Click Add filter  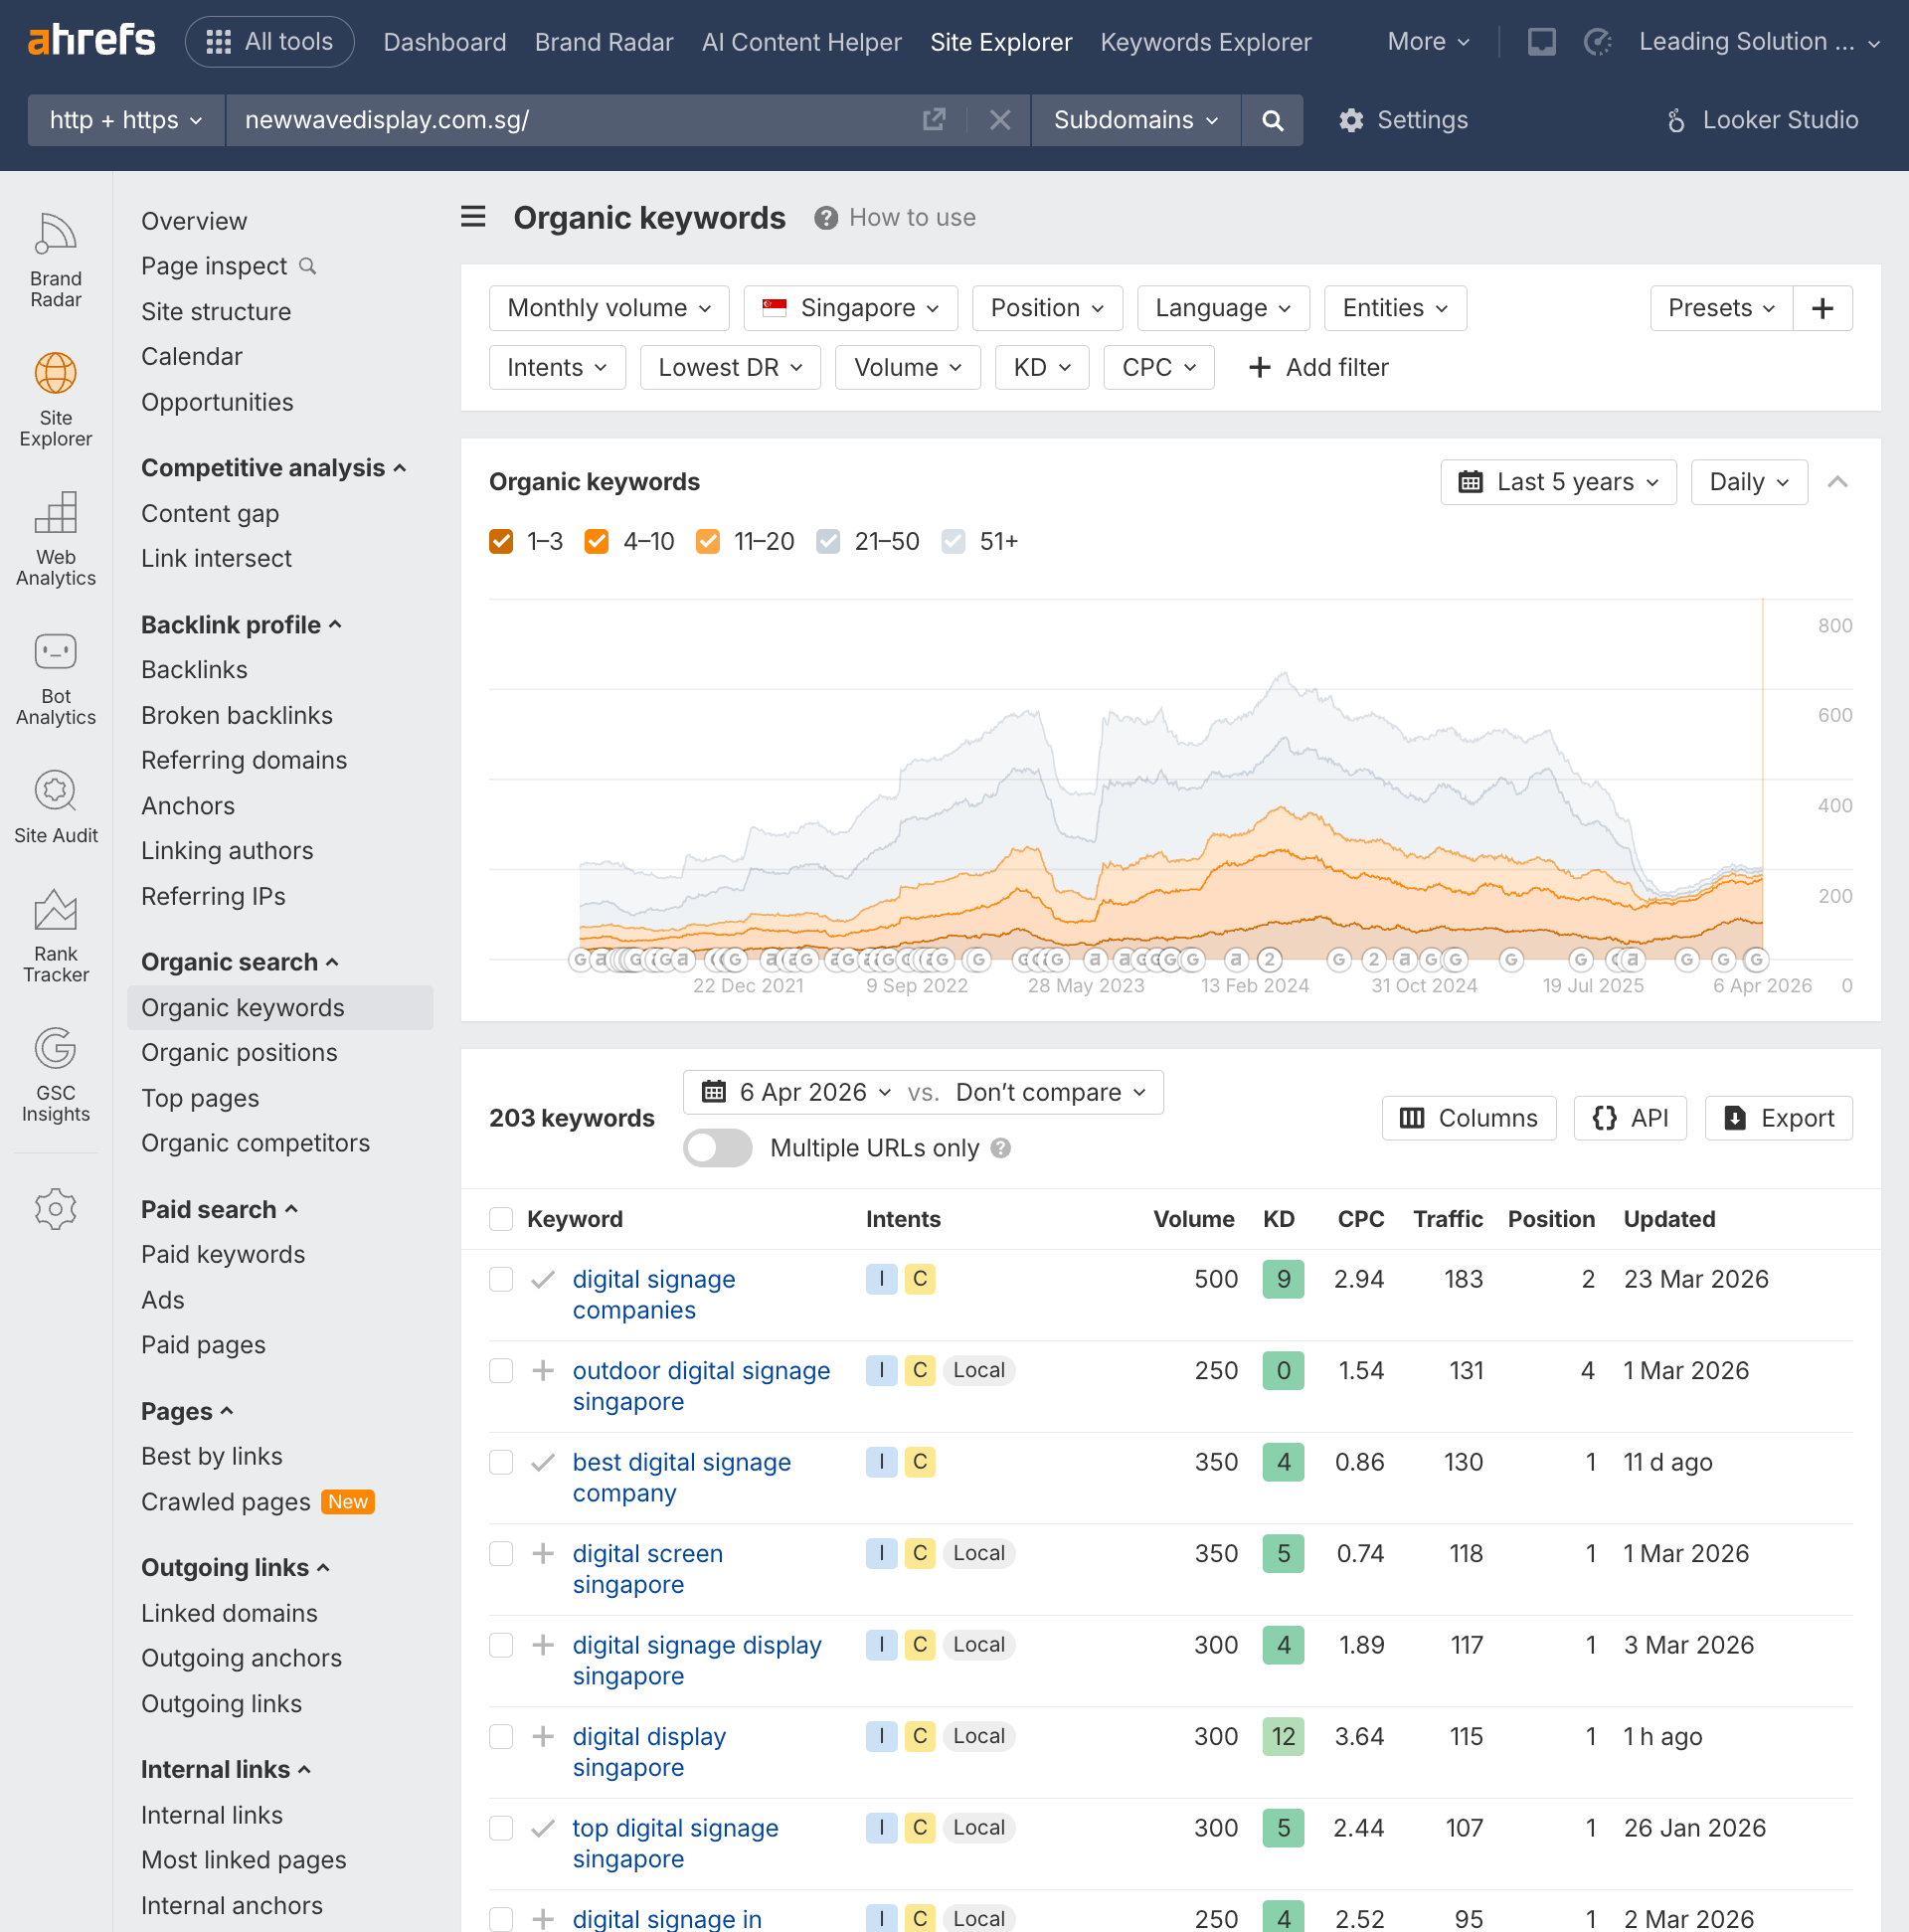[1318, 367]
